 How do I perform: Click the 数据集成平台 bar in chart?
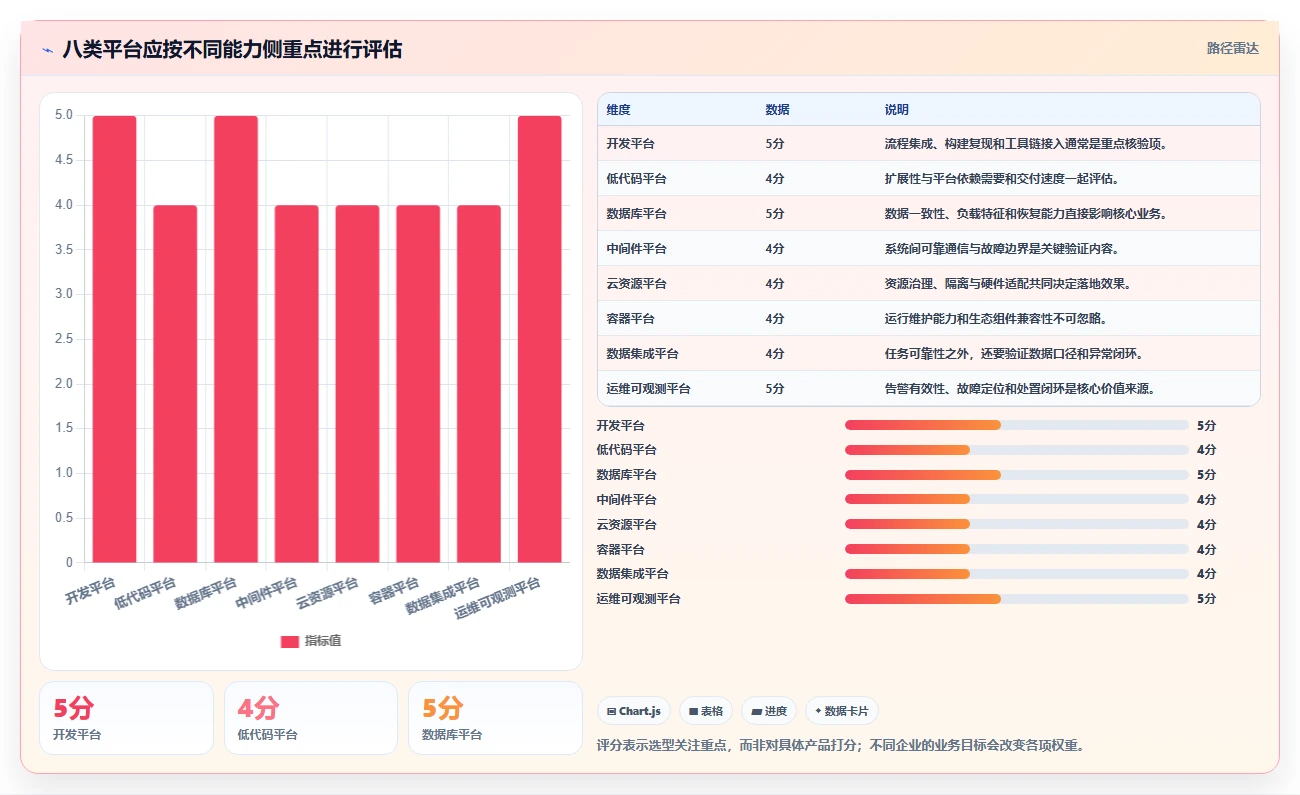479,384
